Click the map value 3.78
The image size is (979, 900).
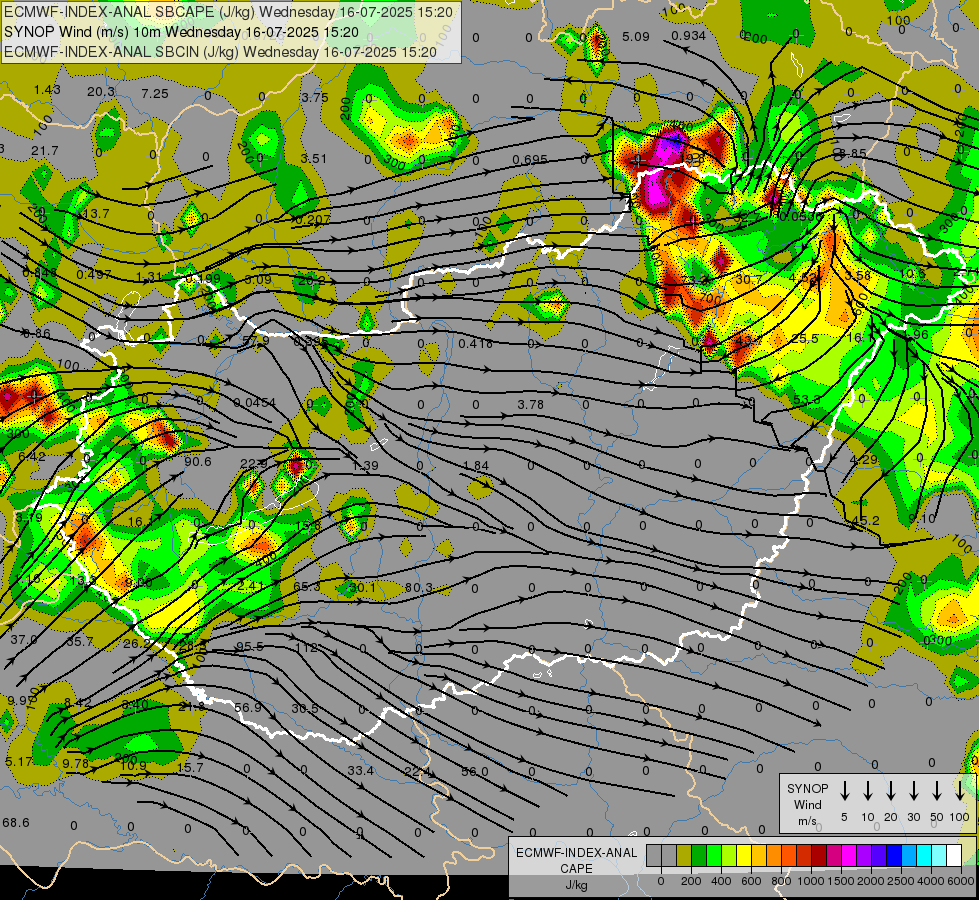click(531, 405)
